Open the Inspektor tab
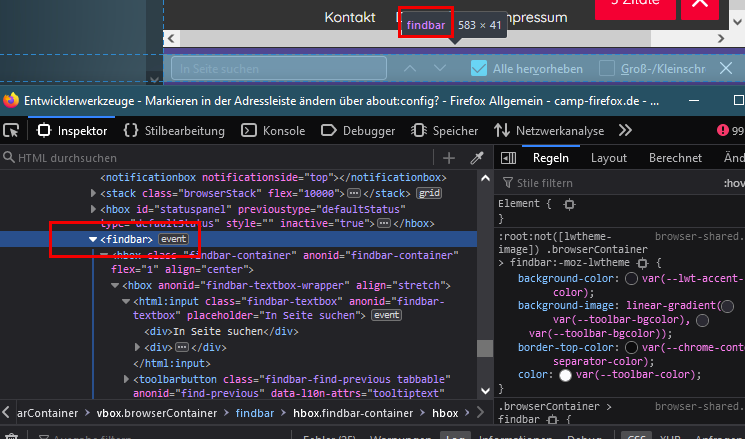This screenshot has height=439, width=745. (x=72, y=131)
